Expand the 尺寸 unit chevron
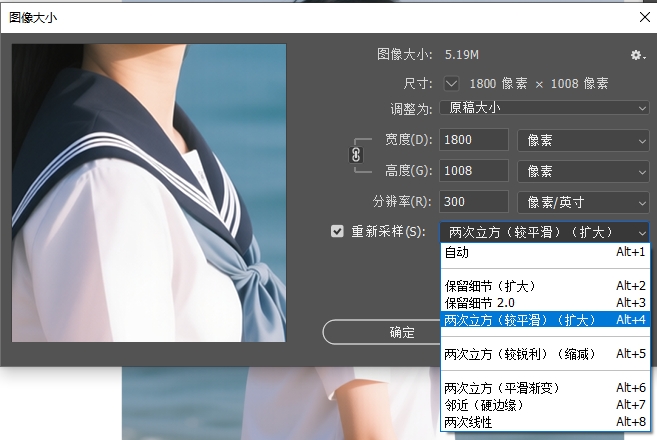 point(451,83)
